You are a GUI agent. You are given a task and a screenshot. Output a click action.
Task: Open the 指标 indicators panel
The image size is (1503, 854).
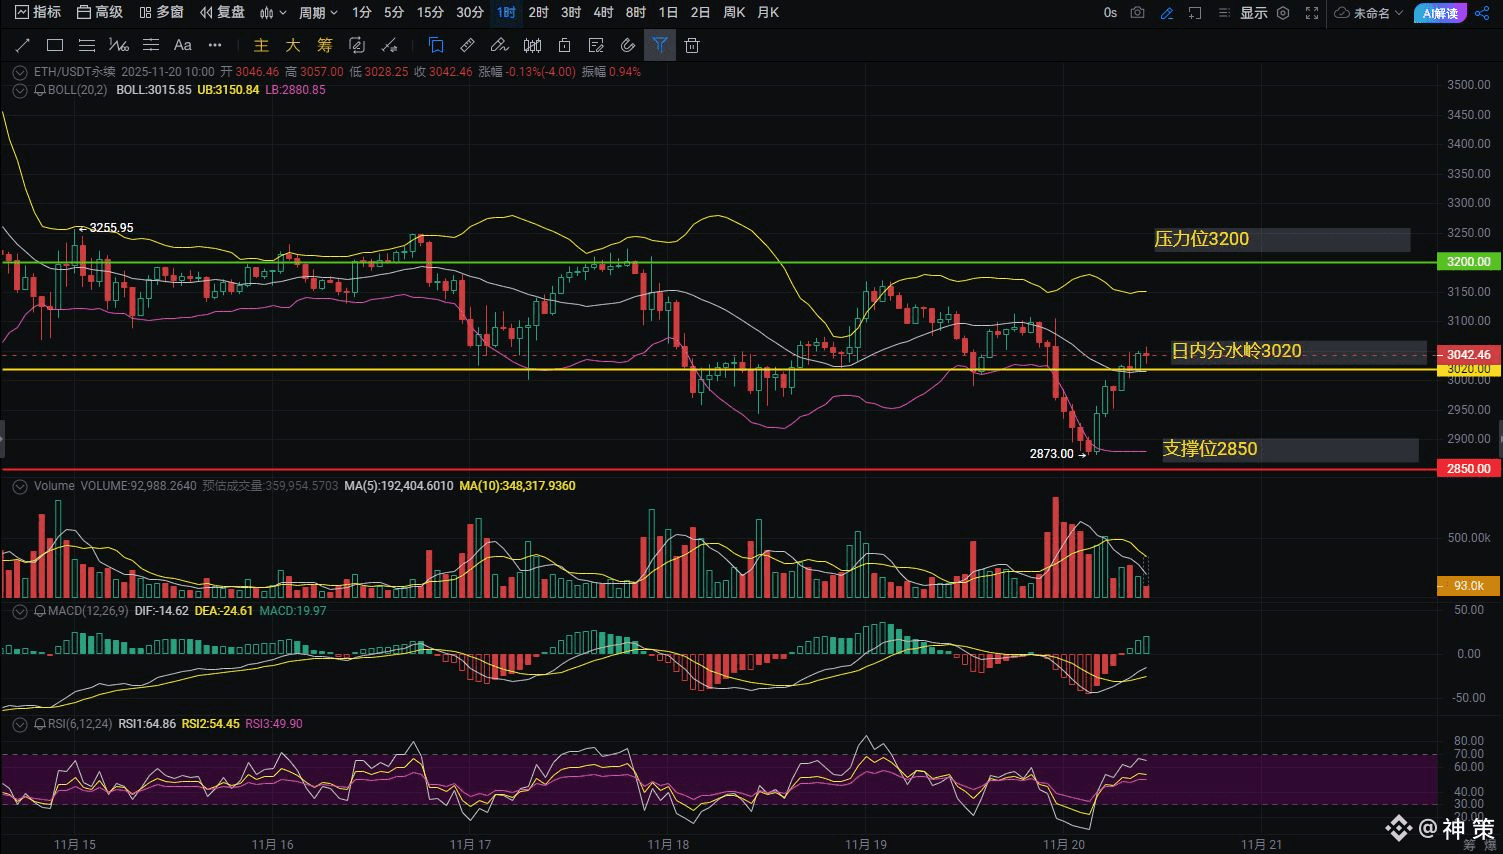coord(38,13)
